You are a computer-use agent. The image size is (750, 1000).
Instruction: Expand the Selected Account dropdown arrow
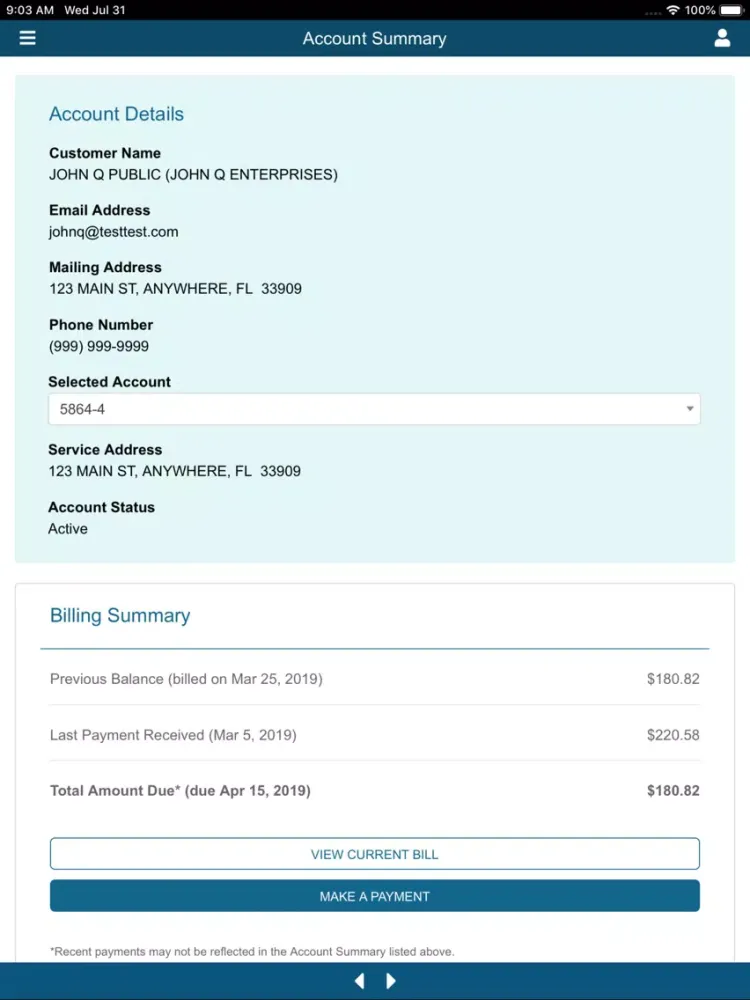tap(689, 409)
